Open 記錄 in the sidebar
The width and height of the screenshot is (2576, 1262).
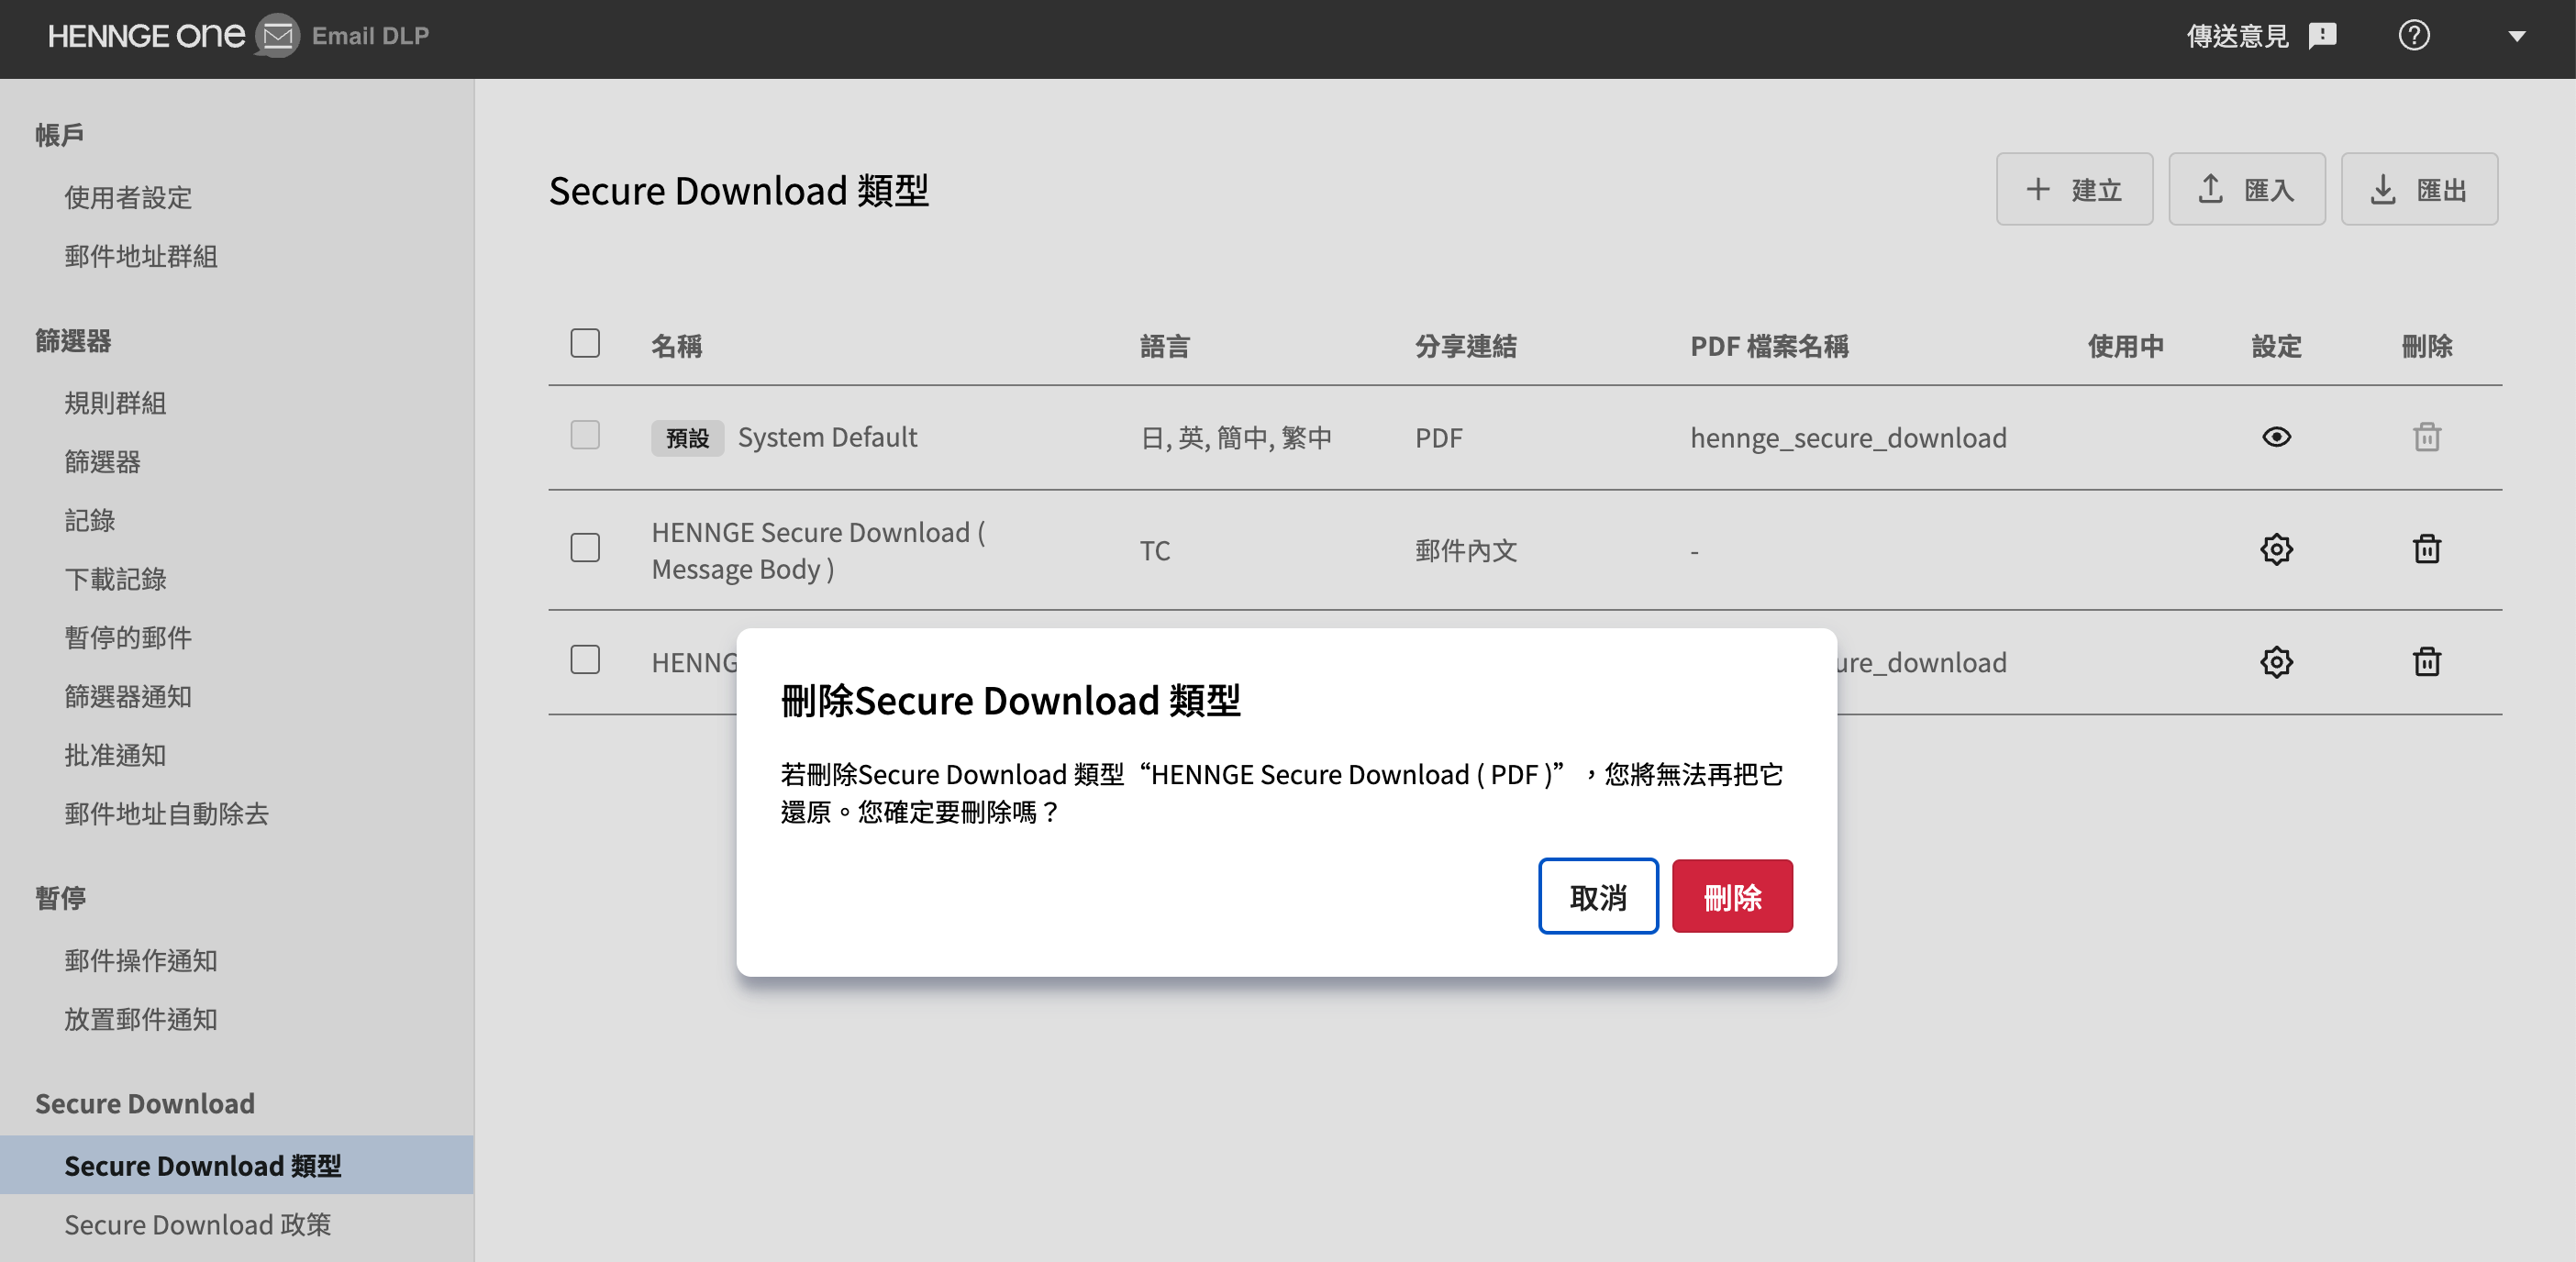pyautogui.click(x=90, y=520)
